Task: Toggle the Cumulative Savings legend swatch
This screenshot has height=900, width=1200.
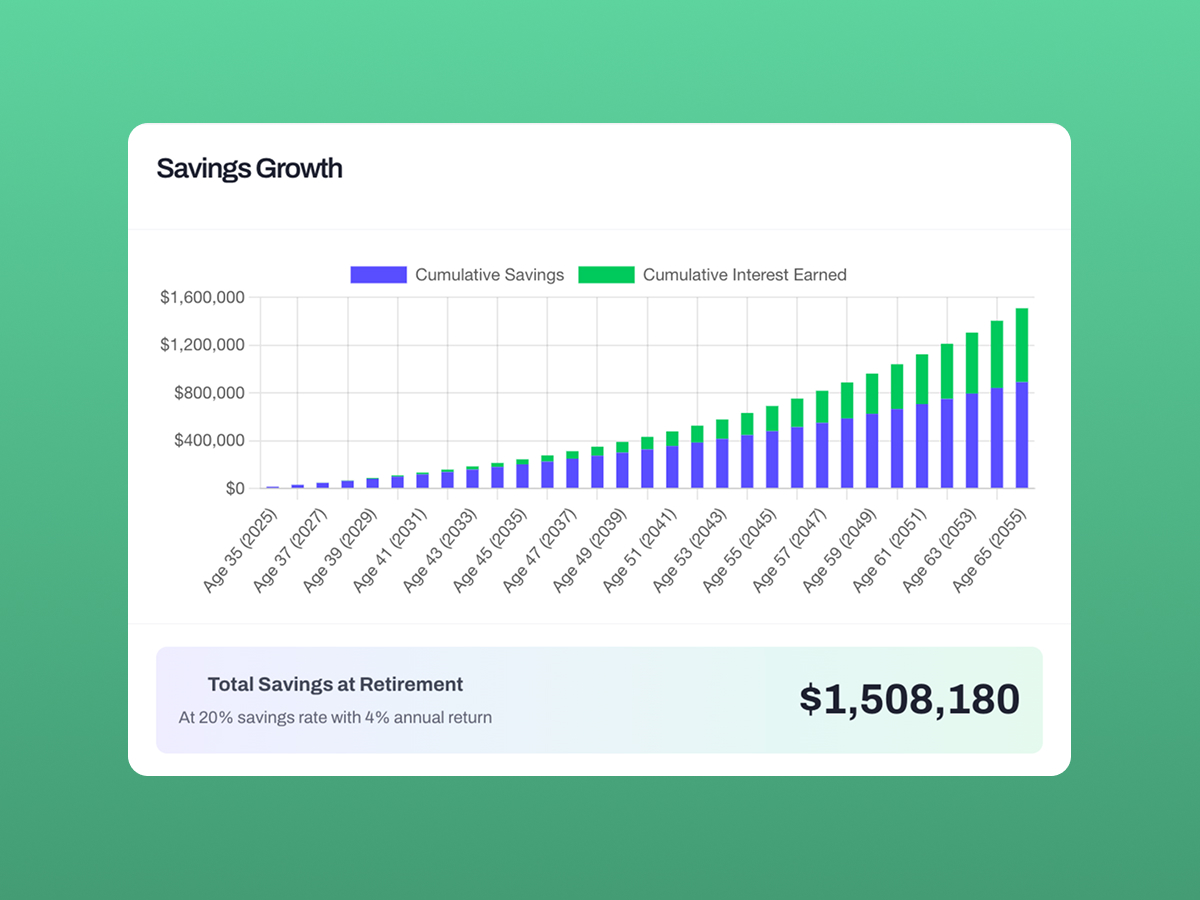Action: (x=378, y=275)
